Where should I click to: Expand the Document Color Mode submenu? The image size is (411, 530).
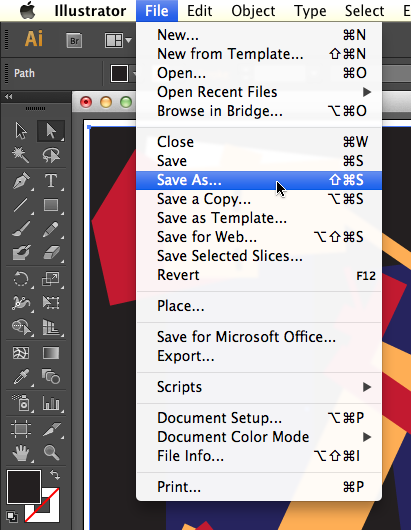coord(259,437)
